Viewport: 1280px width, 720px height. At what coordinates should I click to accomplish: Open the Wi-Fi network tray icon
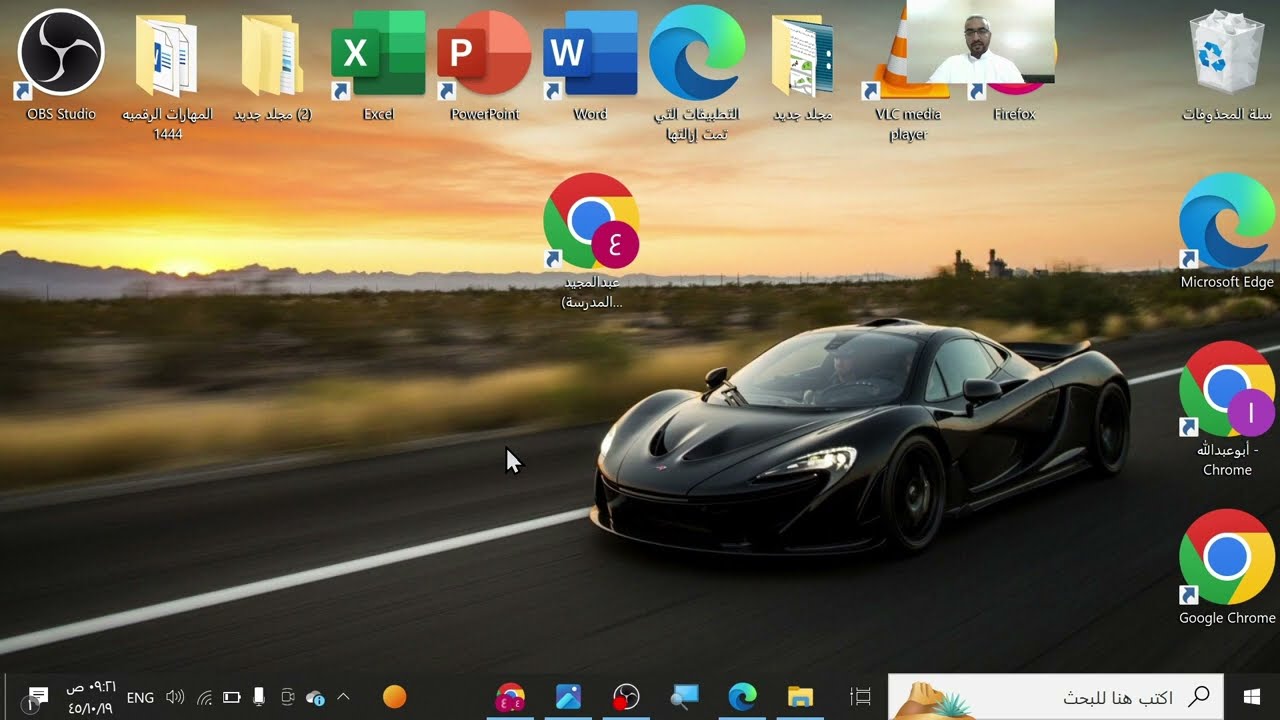click(x=204, y=697)
